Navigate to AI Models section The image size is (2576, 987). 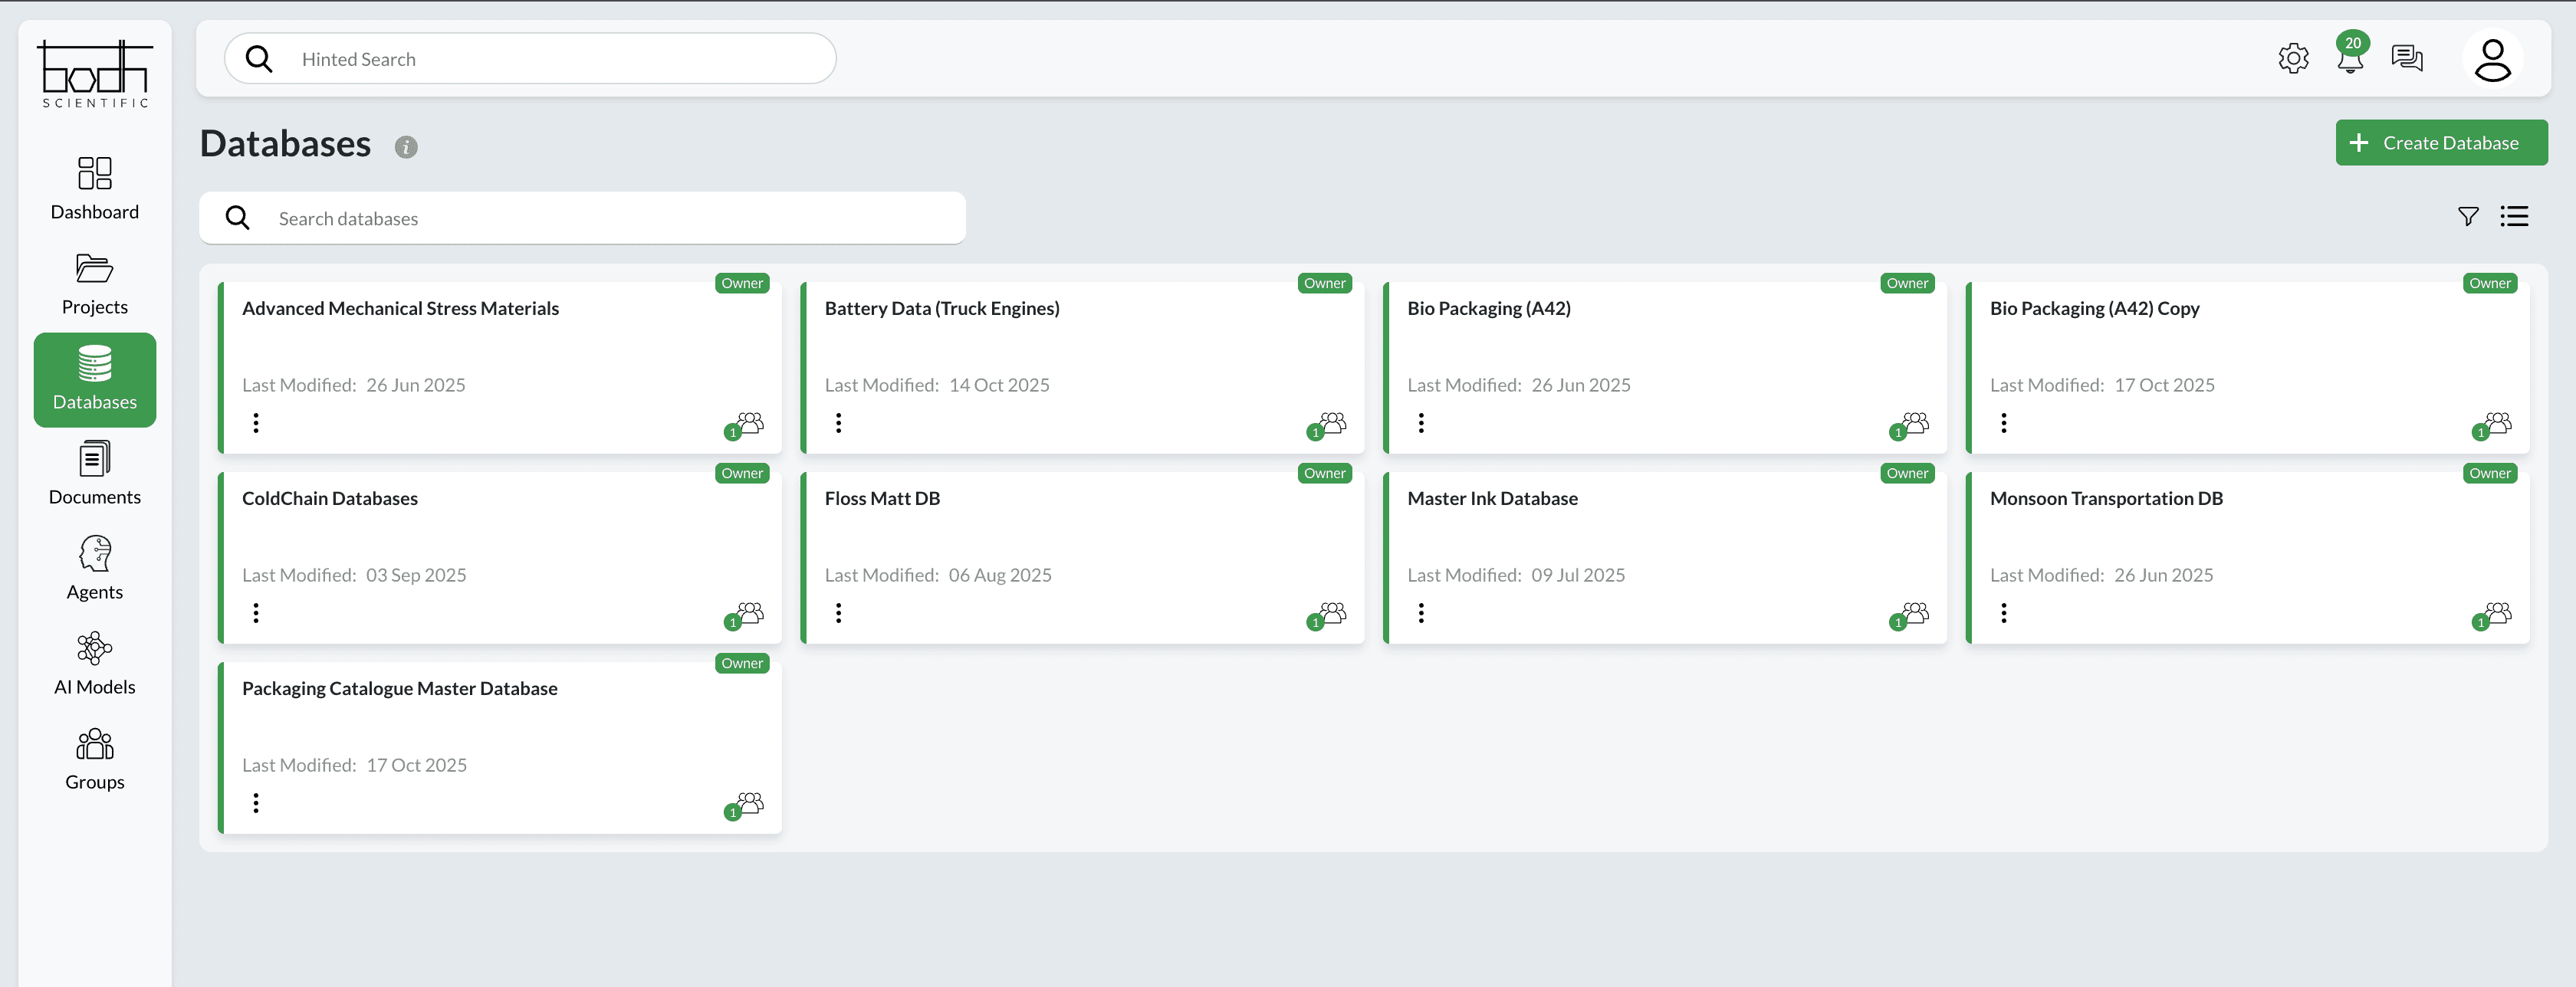(95, 663)
